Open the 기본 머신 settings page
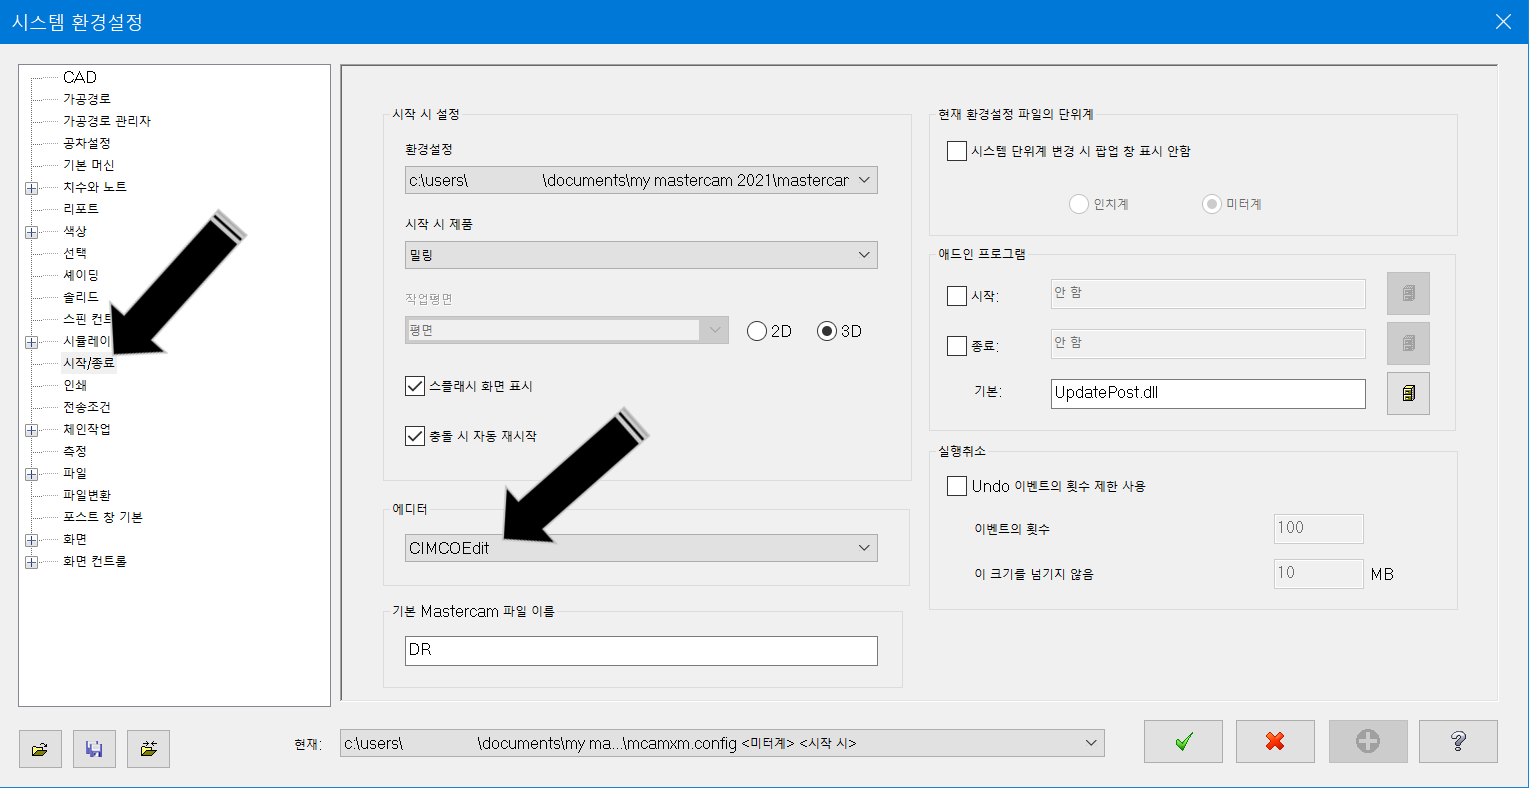Screen dimensions: 1529x788 [x=89, y=165]
